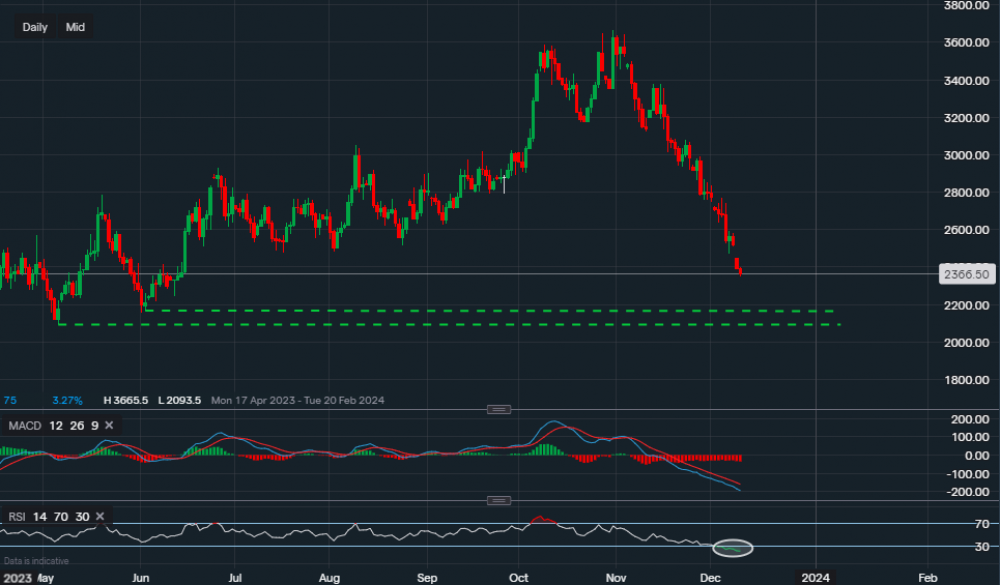The width and height of the screenshot is (1000, 585).
Task: Remove the MACD indicator with its X
Action: 109,426
